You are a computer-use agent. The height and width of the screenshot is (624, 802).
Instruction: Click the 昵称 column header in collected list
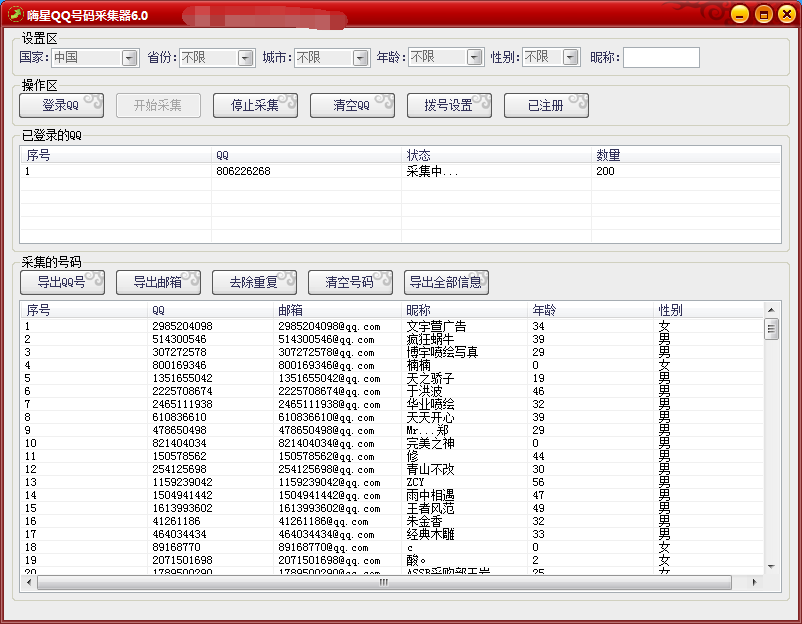[464, 310]
